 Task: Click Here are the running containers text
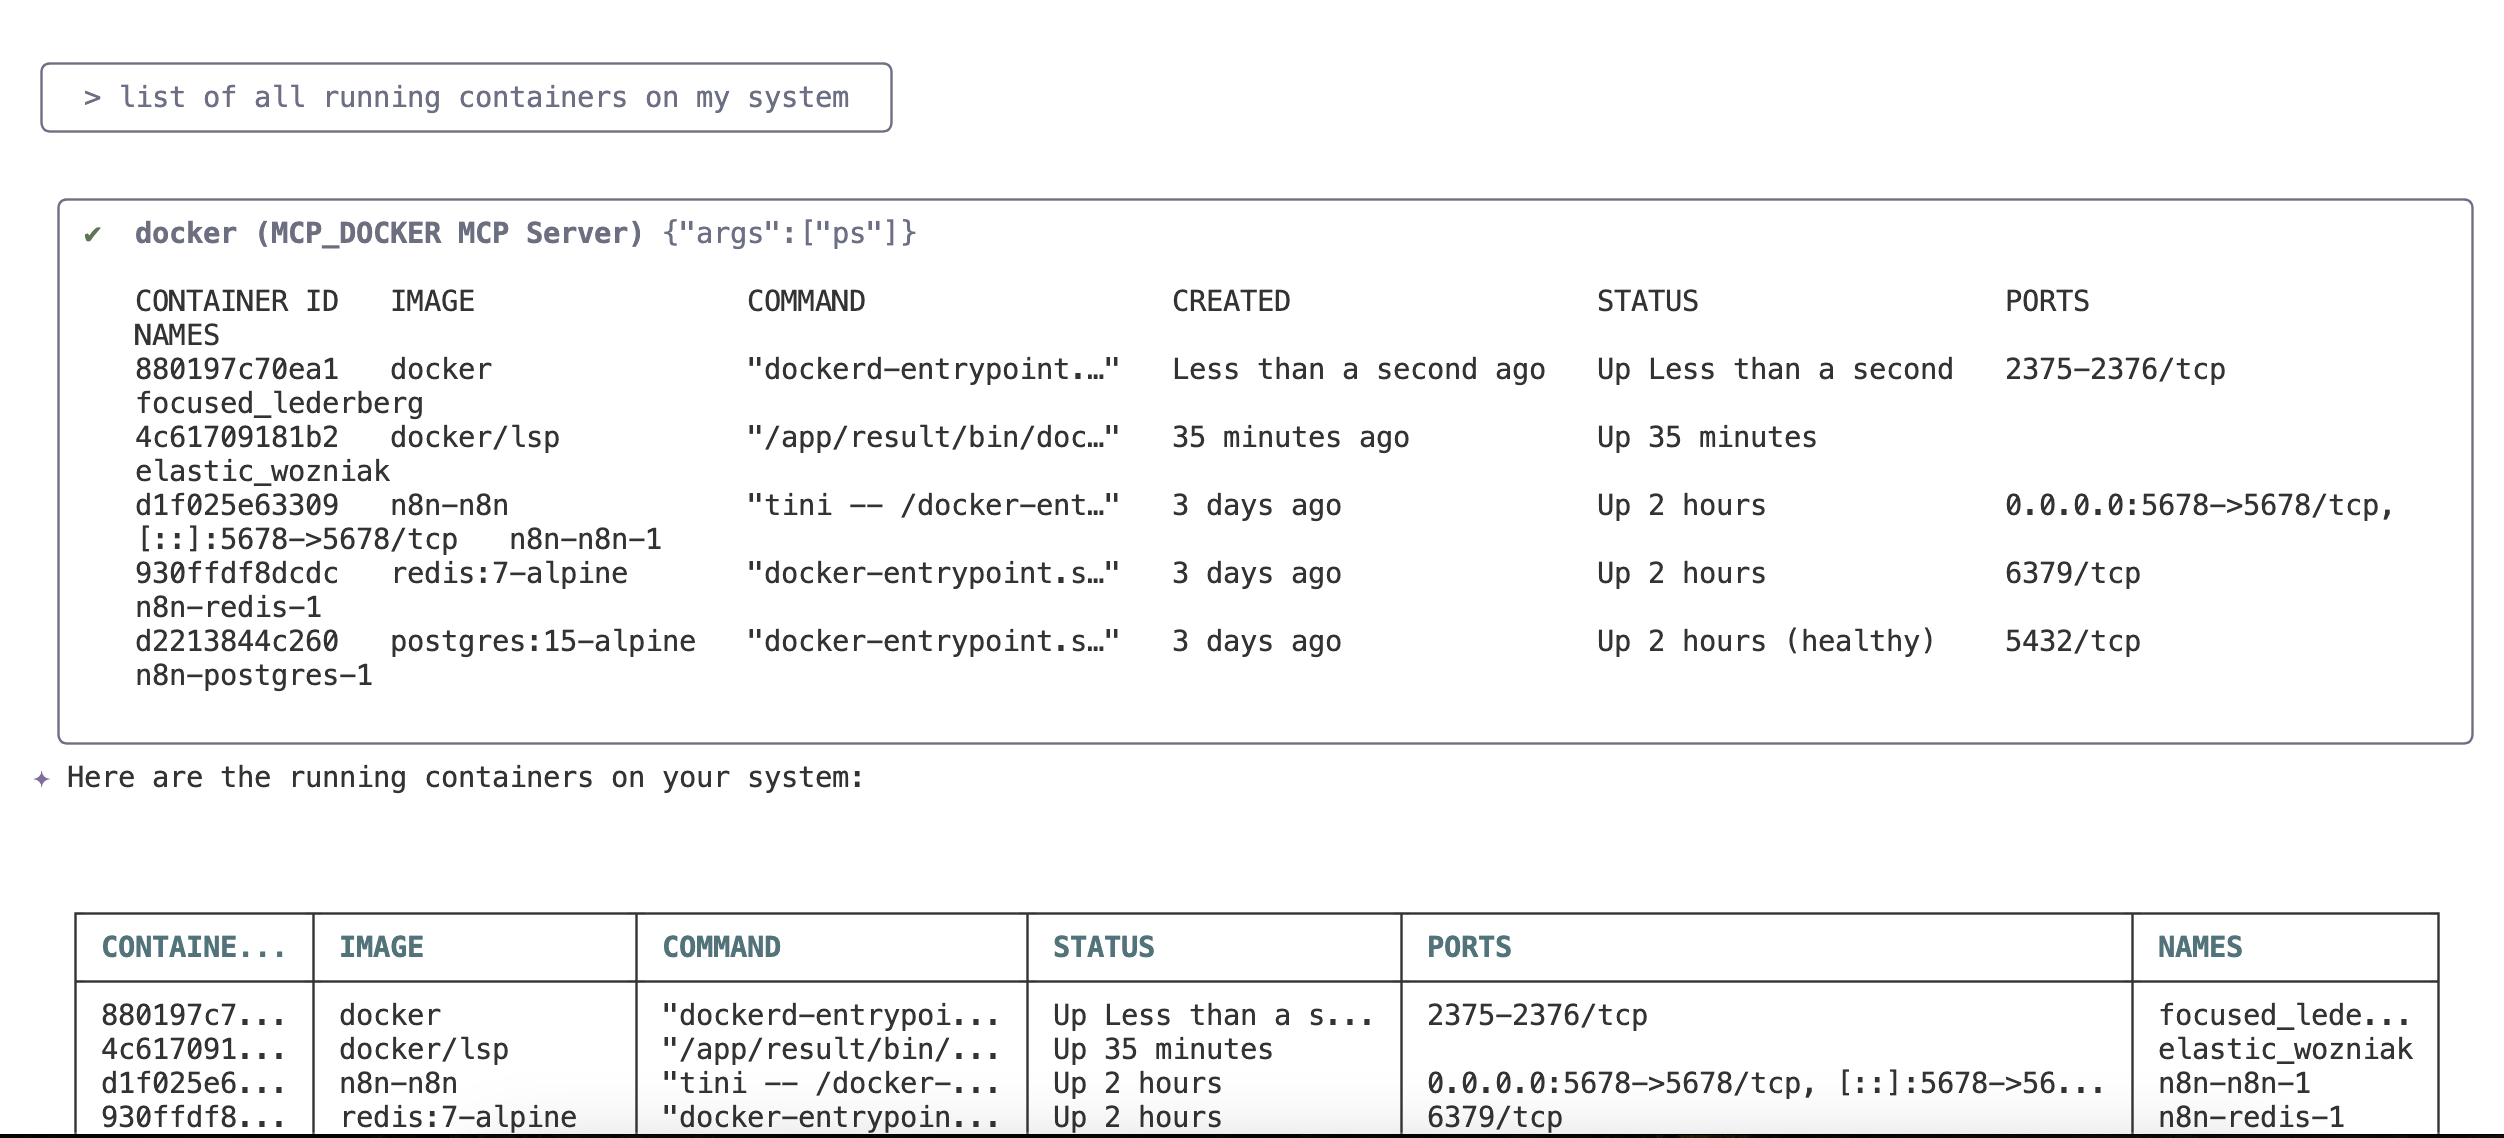click(465, 778)
